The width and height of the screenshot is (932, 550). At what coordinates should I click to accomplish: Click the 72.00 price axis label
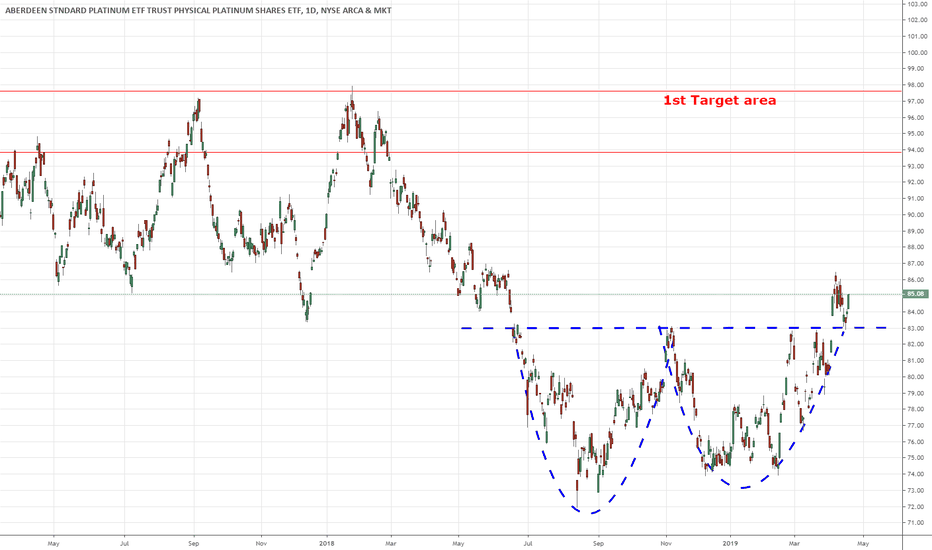(915, 507)
